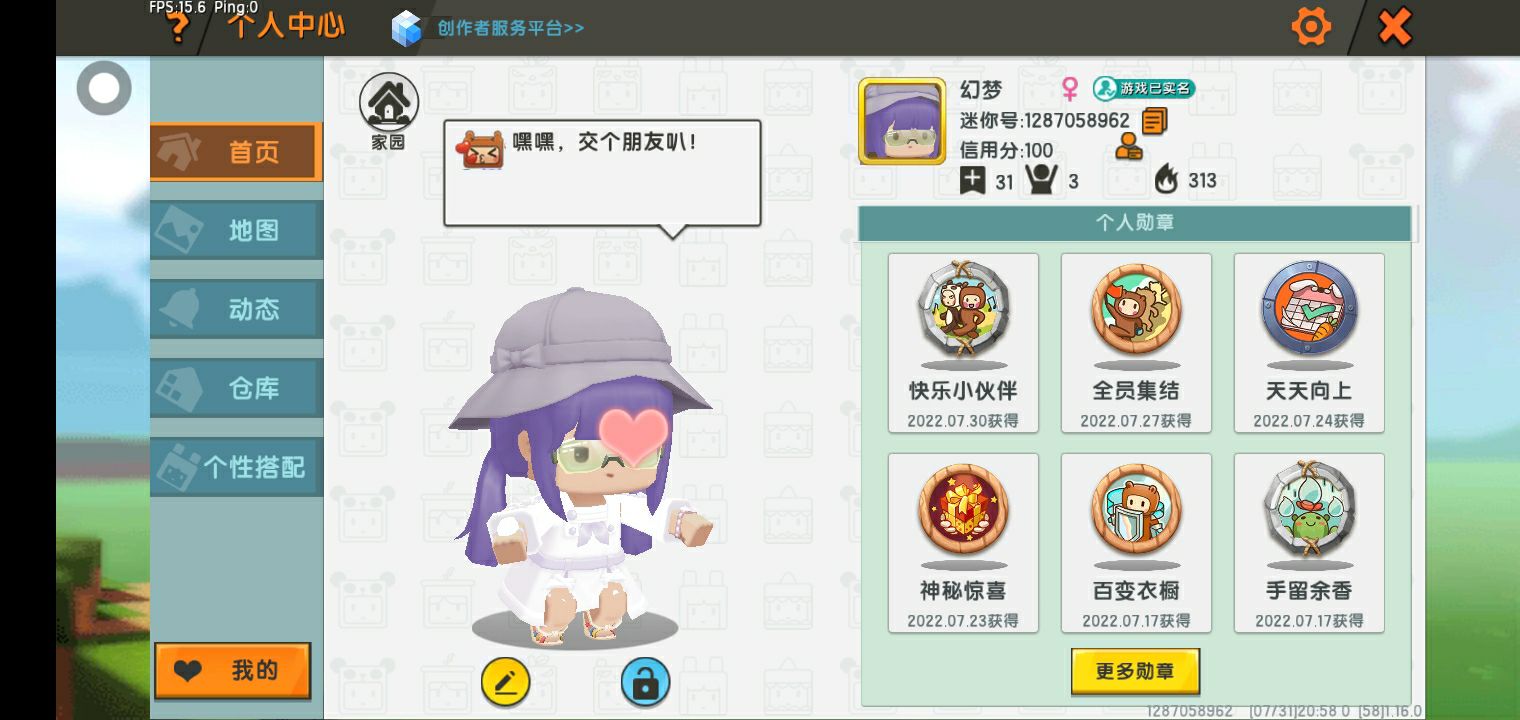Click the flame popularity icon 313
The image size is (1520, 720).
click(x=1166, y=180)
